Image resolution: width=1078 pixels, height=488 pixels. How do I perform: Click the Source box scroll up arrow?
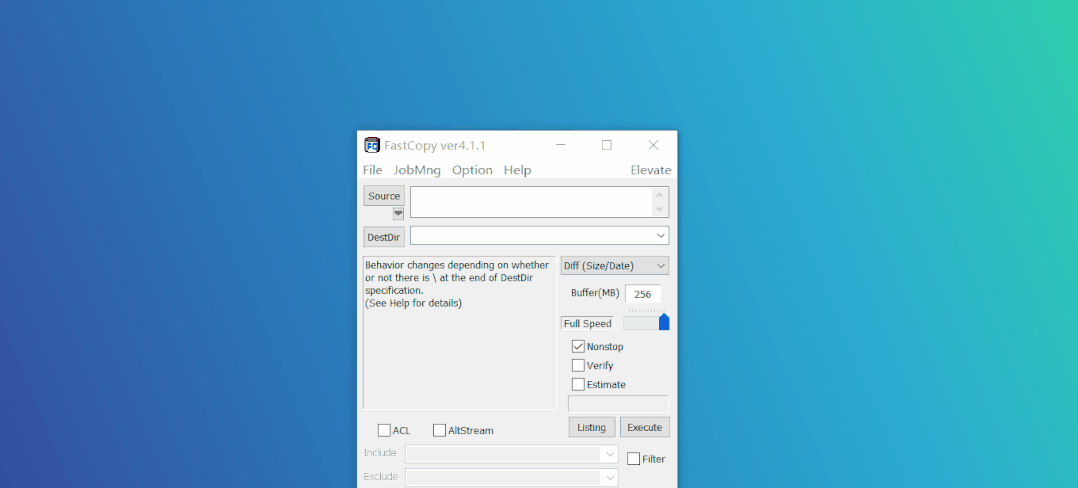point(659,195)
